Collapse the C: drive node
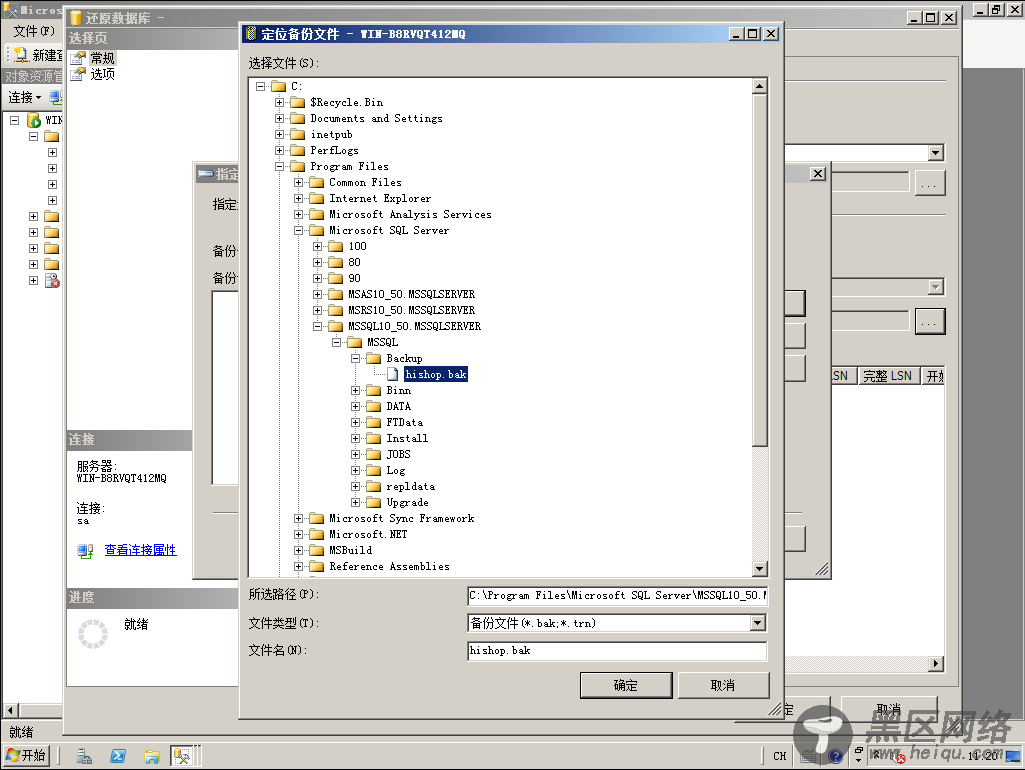 point(260,86)
